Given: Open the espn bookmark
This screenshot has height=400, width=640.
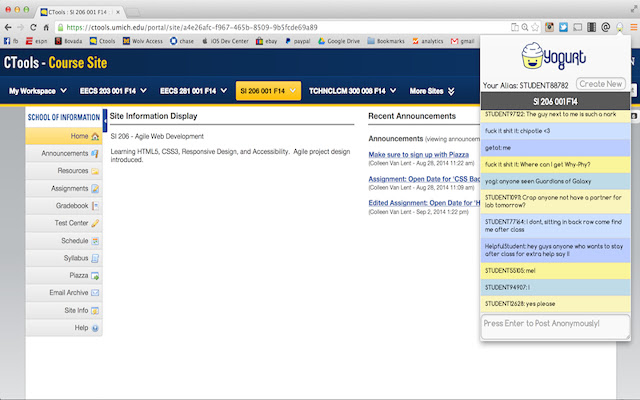Looking at the screenshot, I should [x=36, y=41].
